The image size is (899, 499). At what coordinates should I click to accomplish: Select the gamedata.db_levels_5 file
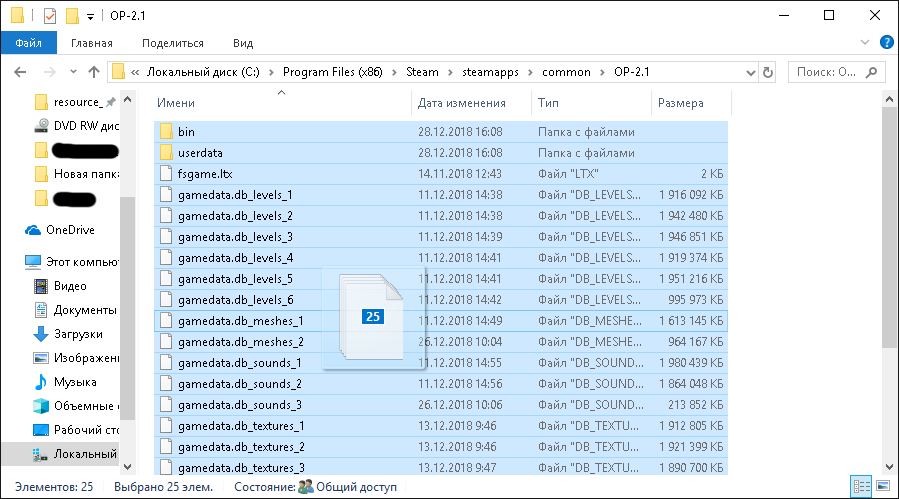(x=441, y=279)
